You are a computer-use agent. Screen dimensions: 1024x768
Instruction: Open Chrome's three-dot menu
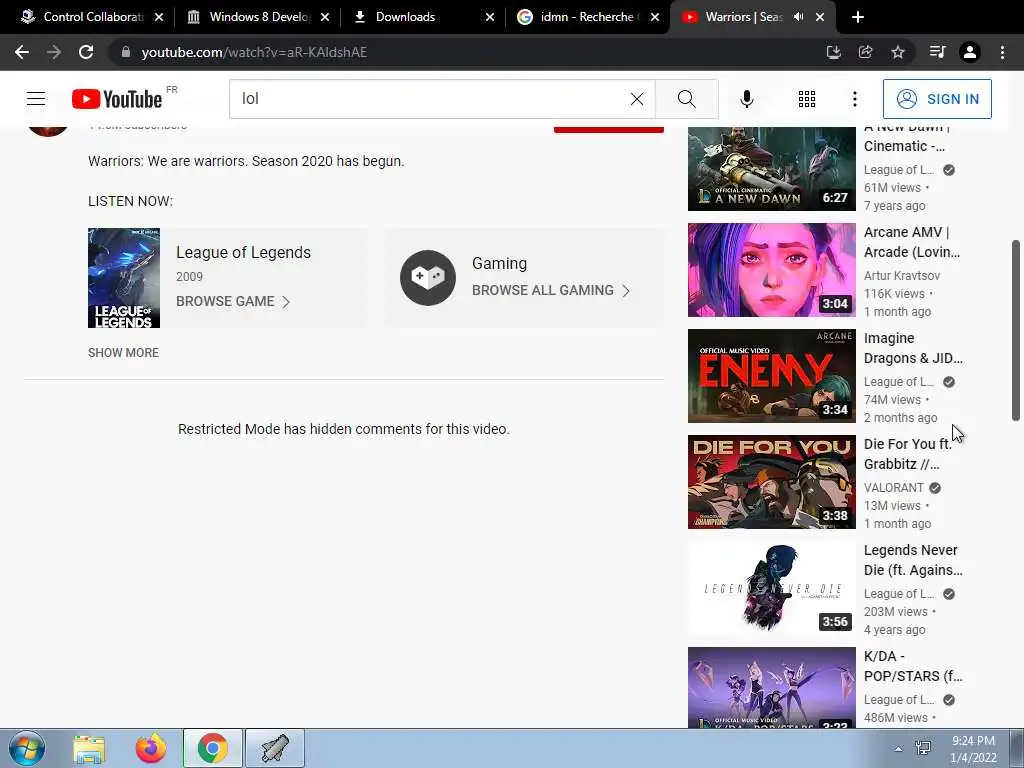[1002, 52]
